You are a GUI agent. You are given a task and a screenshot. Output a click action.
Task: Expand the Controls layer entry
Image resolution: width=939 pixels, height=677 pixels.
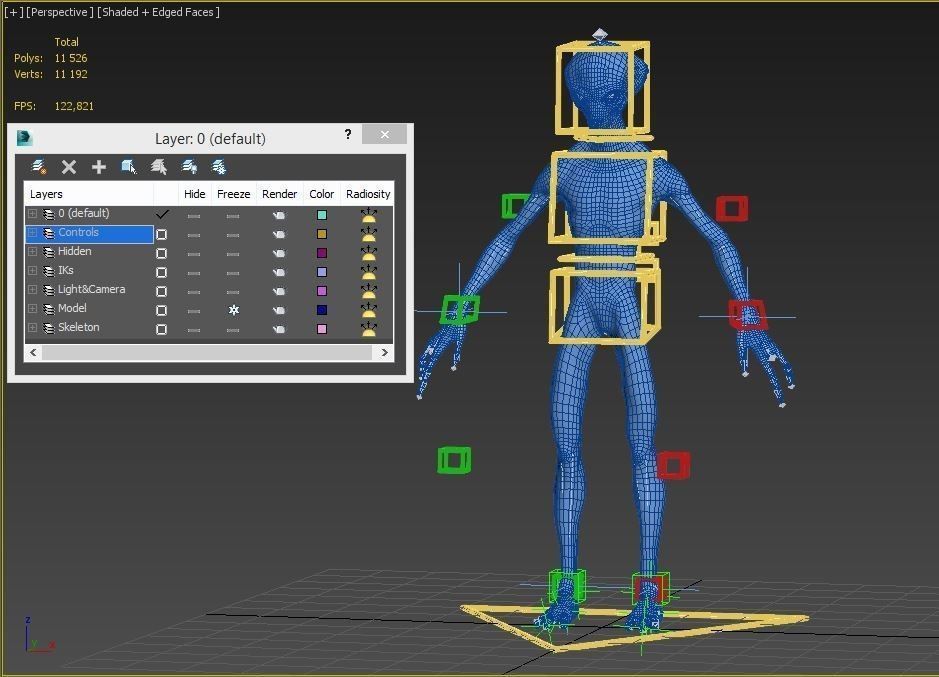32,233
